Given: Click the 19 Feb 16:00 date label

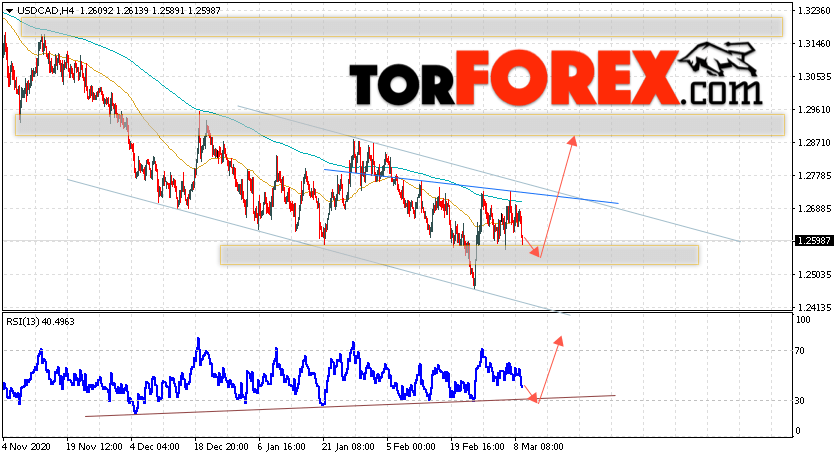Looking at the screenshot, I should 477,446.
